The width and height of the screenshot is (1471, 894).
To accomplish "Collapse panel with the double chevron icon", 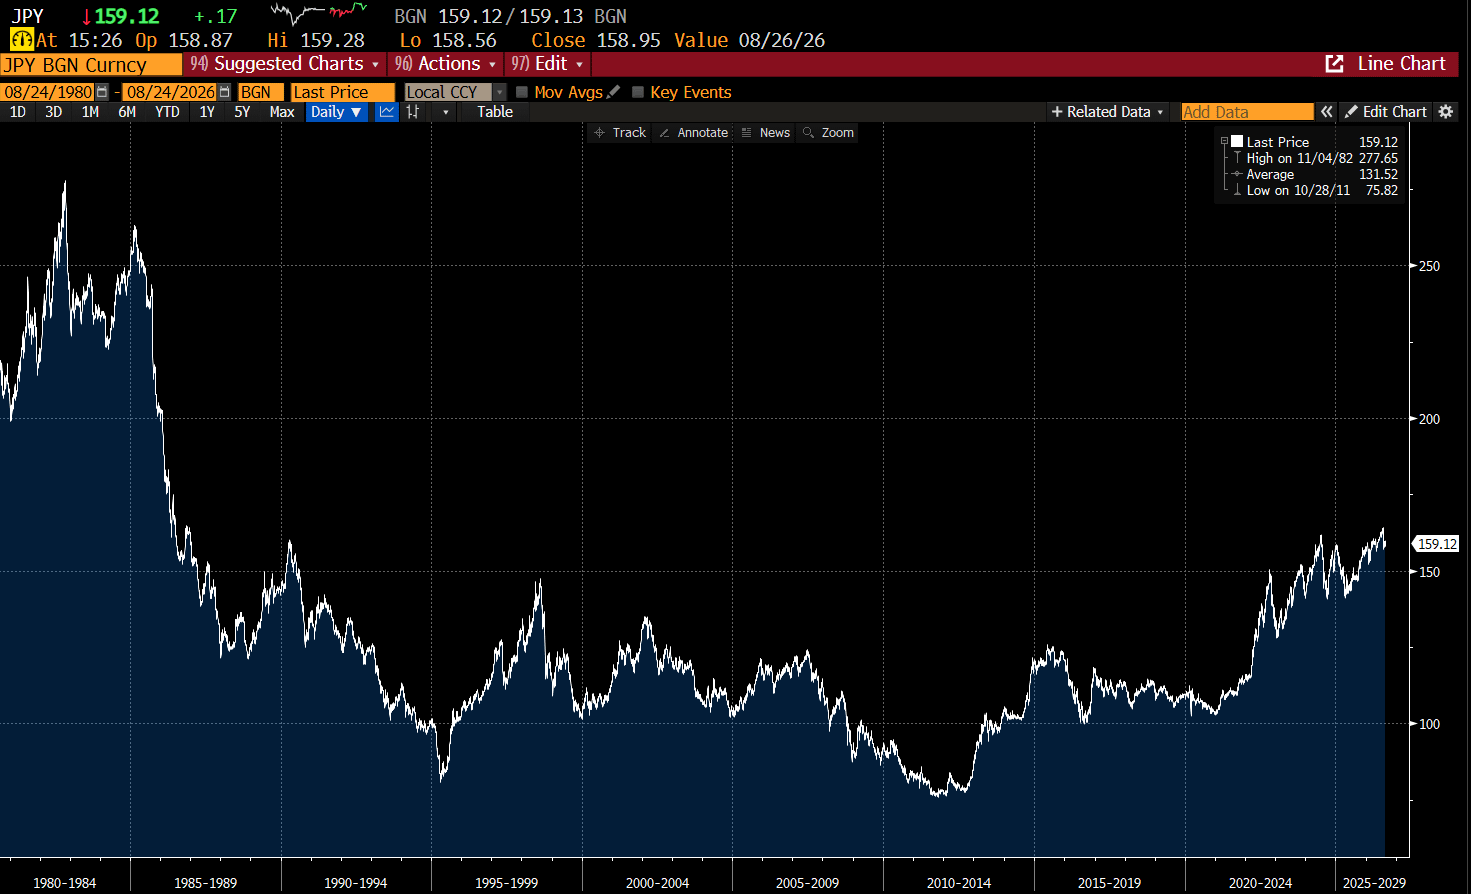I will pos(1327,112).
